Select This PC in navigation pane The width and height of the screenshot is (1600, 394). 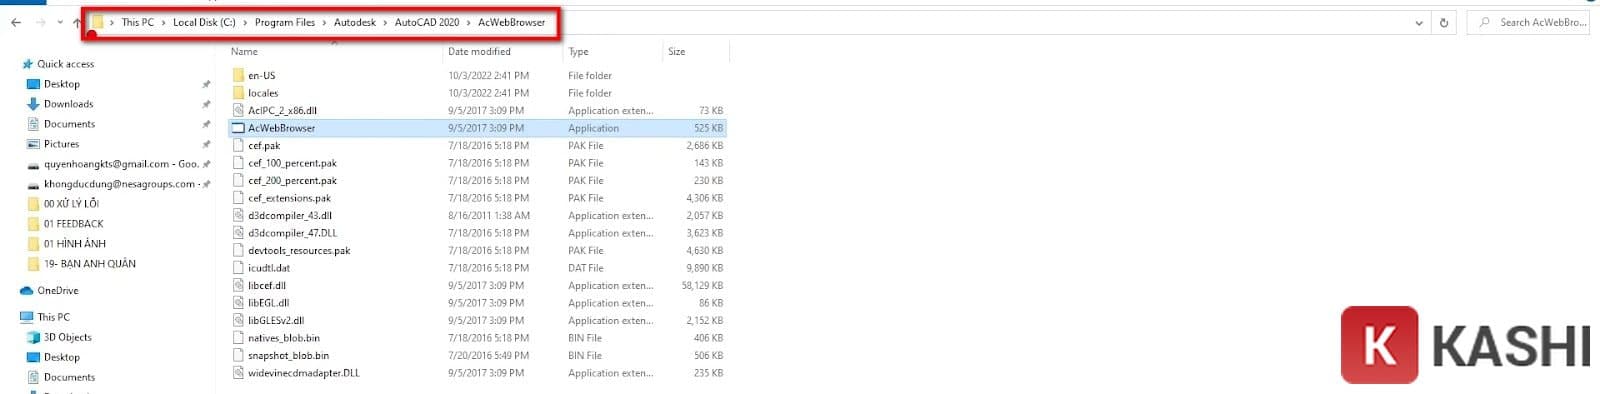[x=54, y=317]
